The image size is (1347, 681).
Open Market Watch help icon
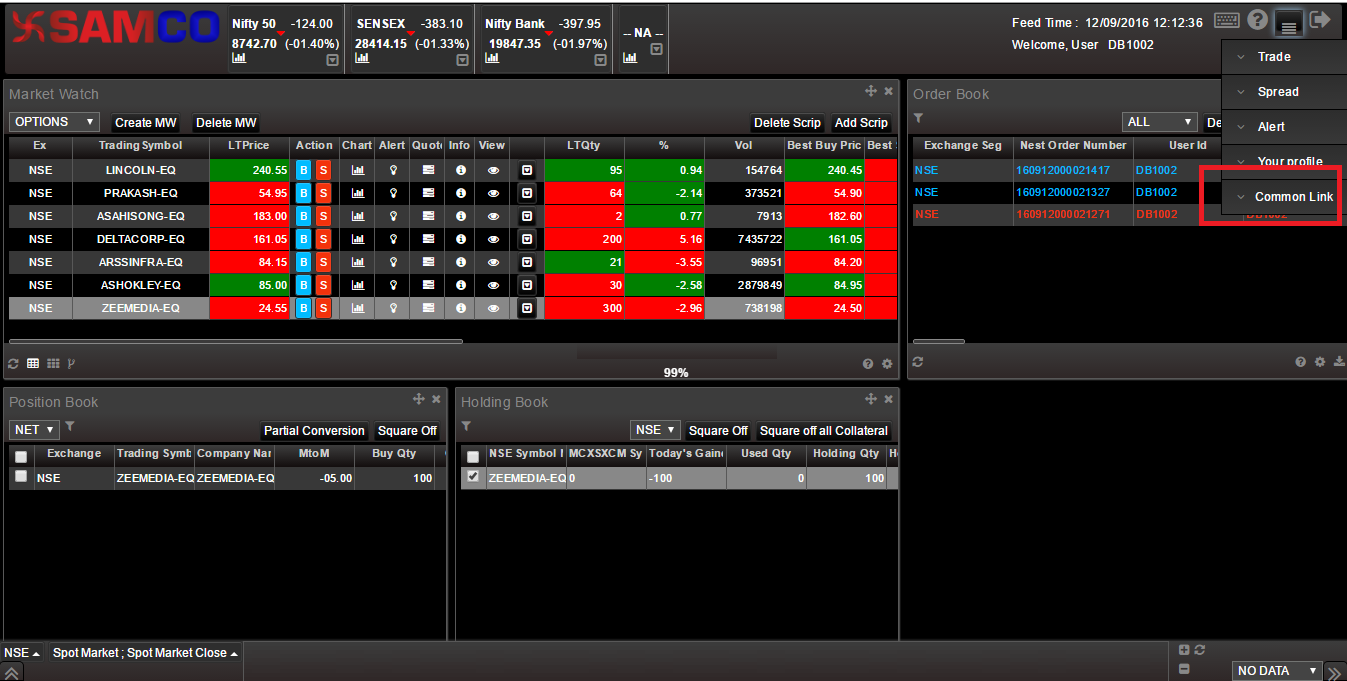click(x=868, y=364)
